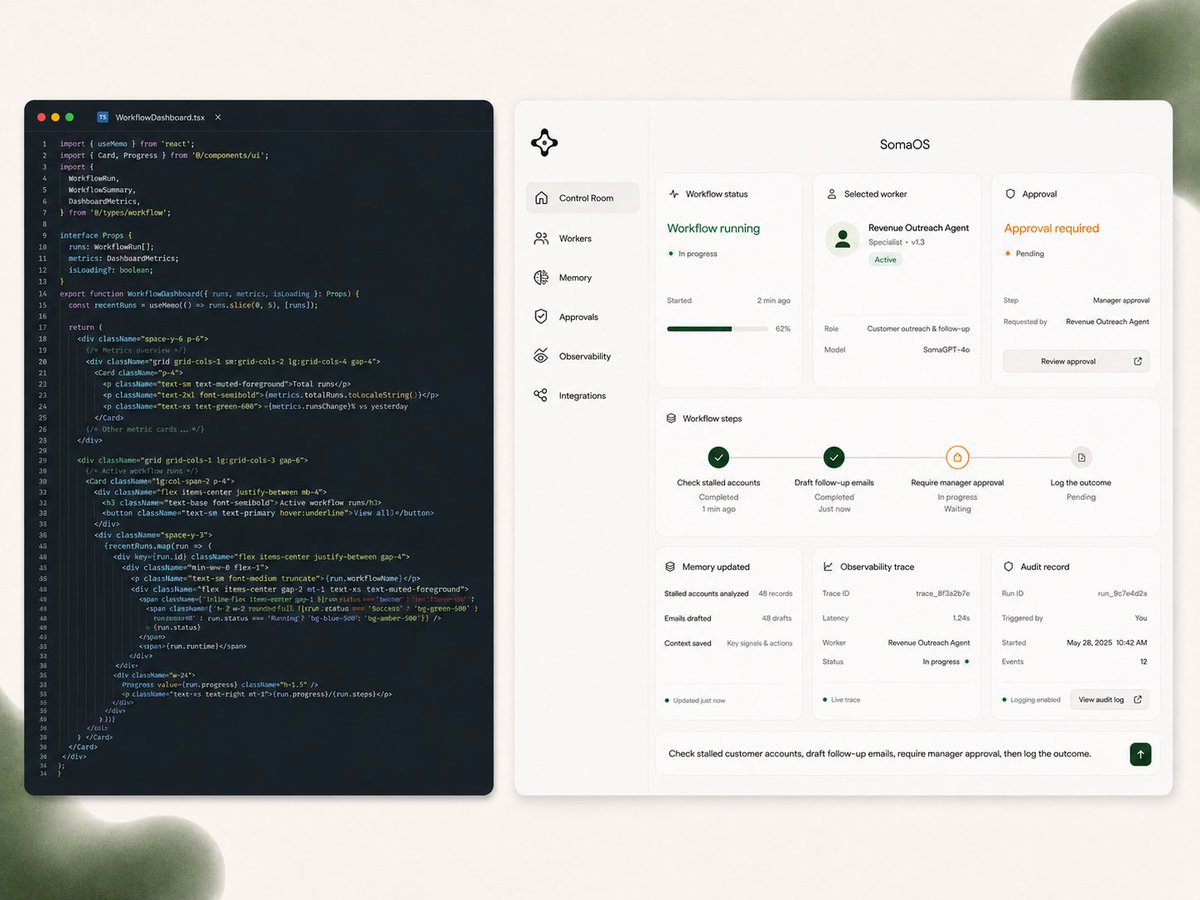The width and height of the screenshot is (1200, 900).
Task: Click the Workers people icon
Action: pos(541,238)
